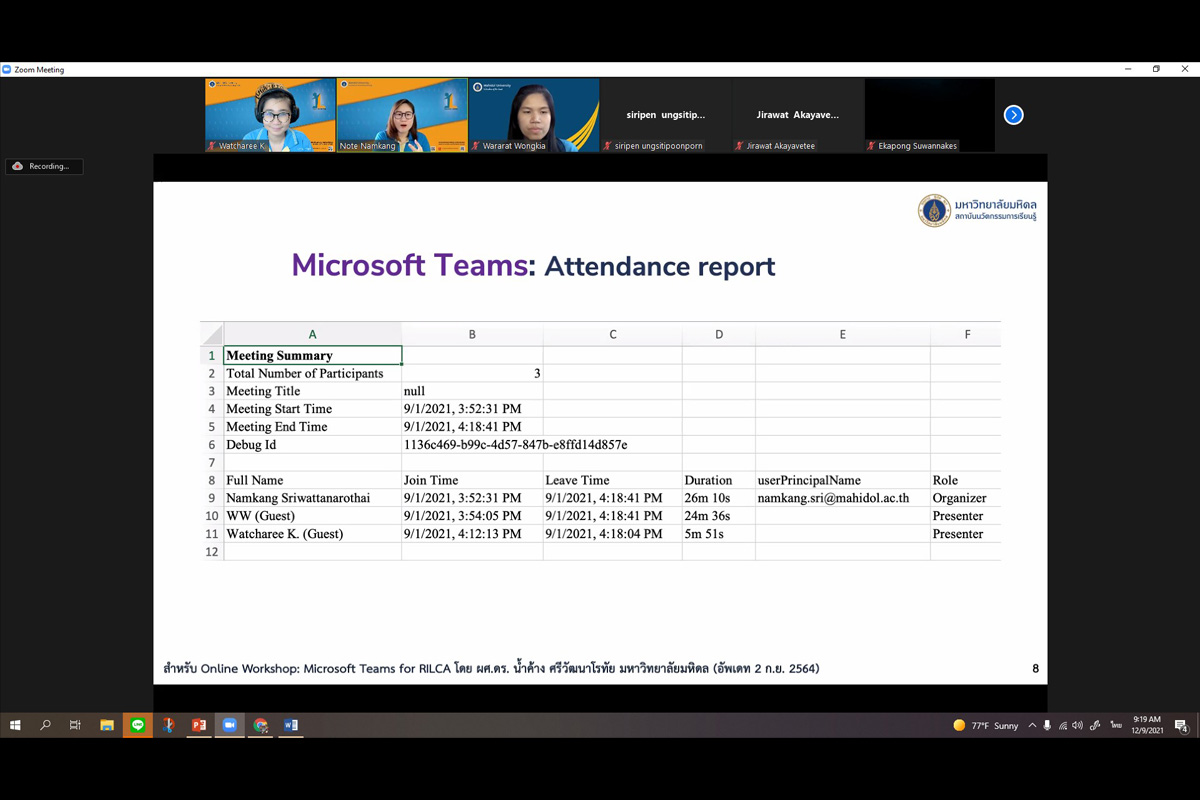The width and height of the screenshot is (1200, 800).
Task: Open Google Chrome from the taskbar
Action: pyautogui.click(x=260, y=725)
